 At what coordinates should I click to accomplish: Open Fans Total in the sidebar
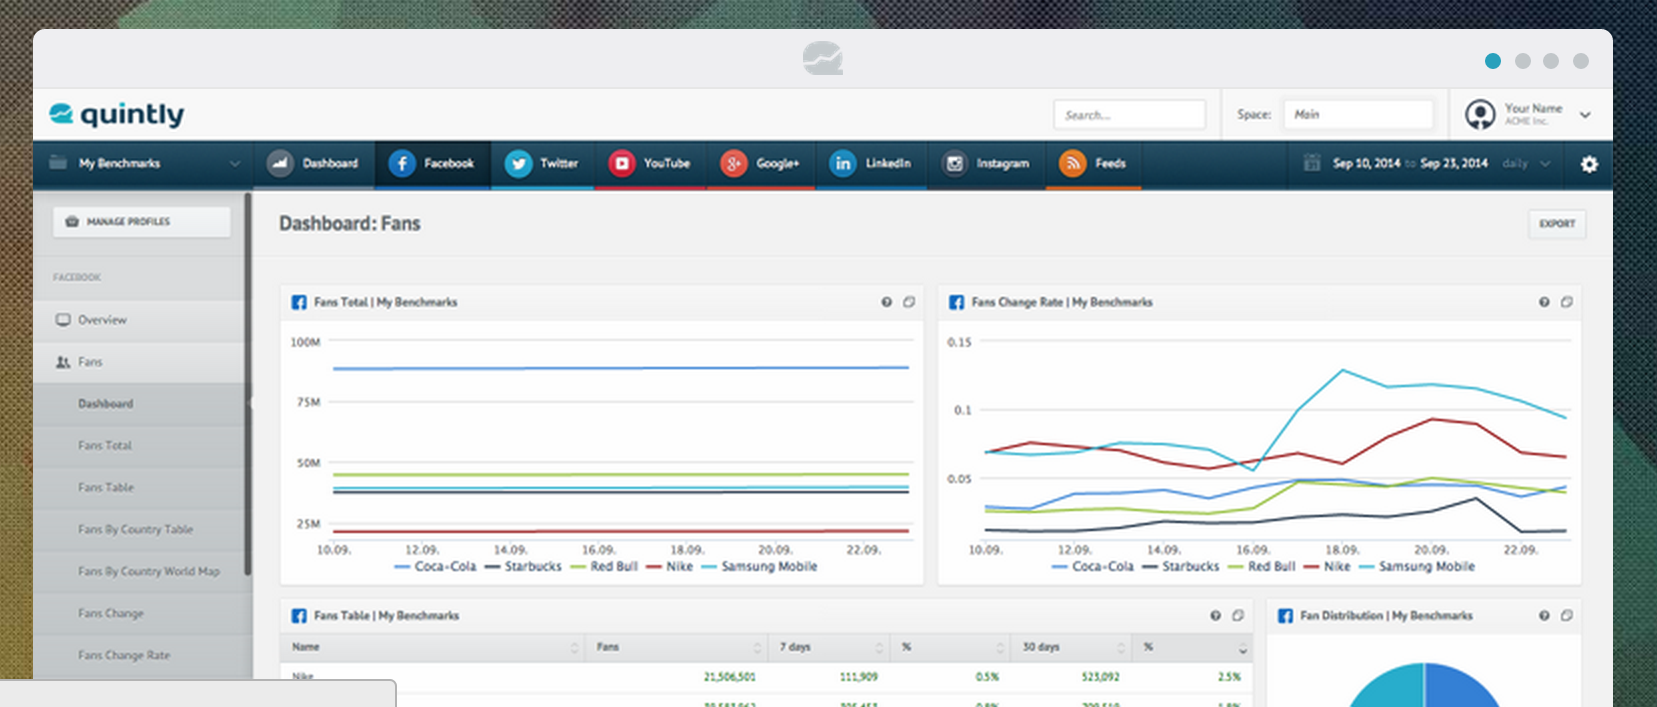[139, 446]
